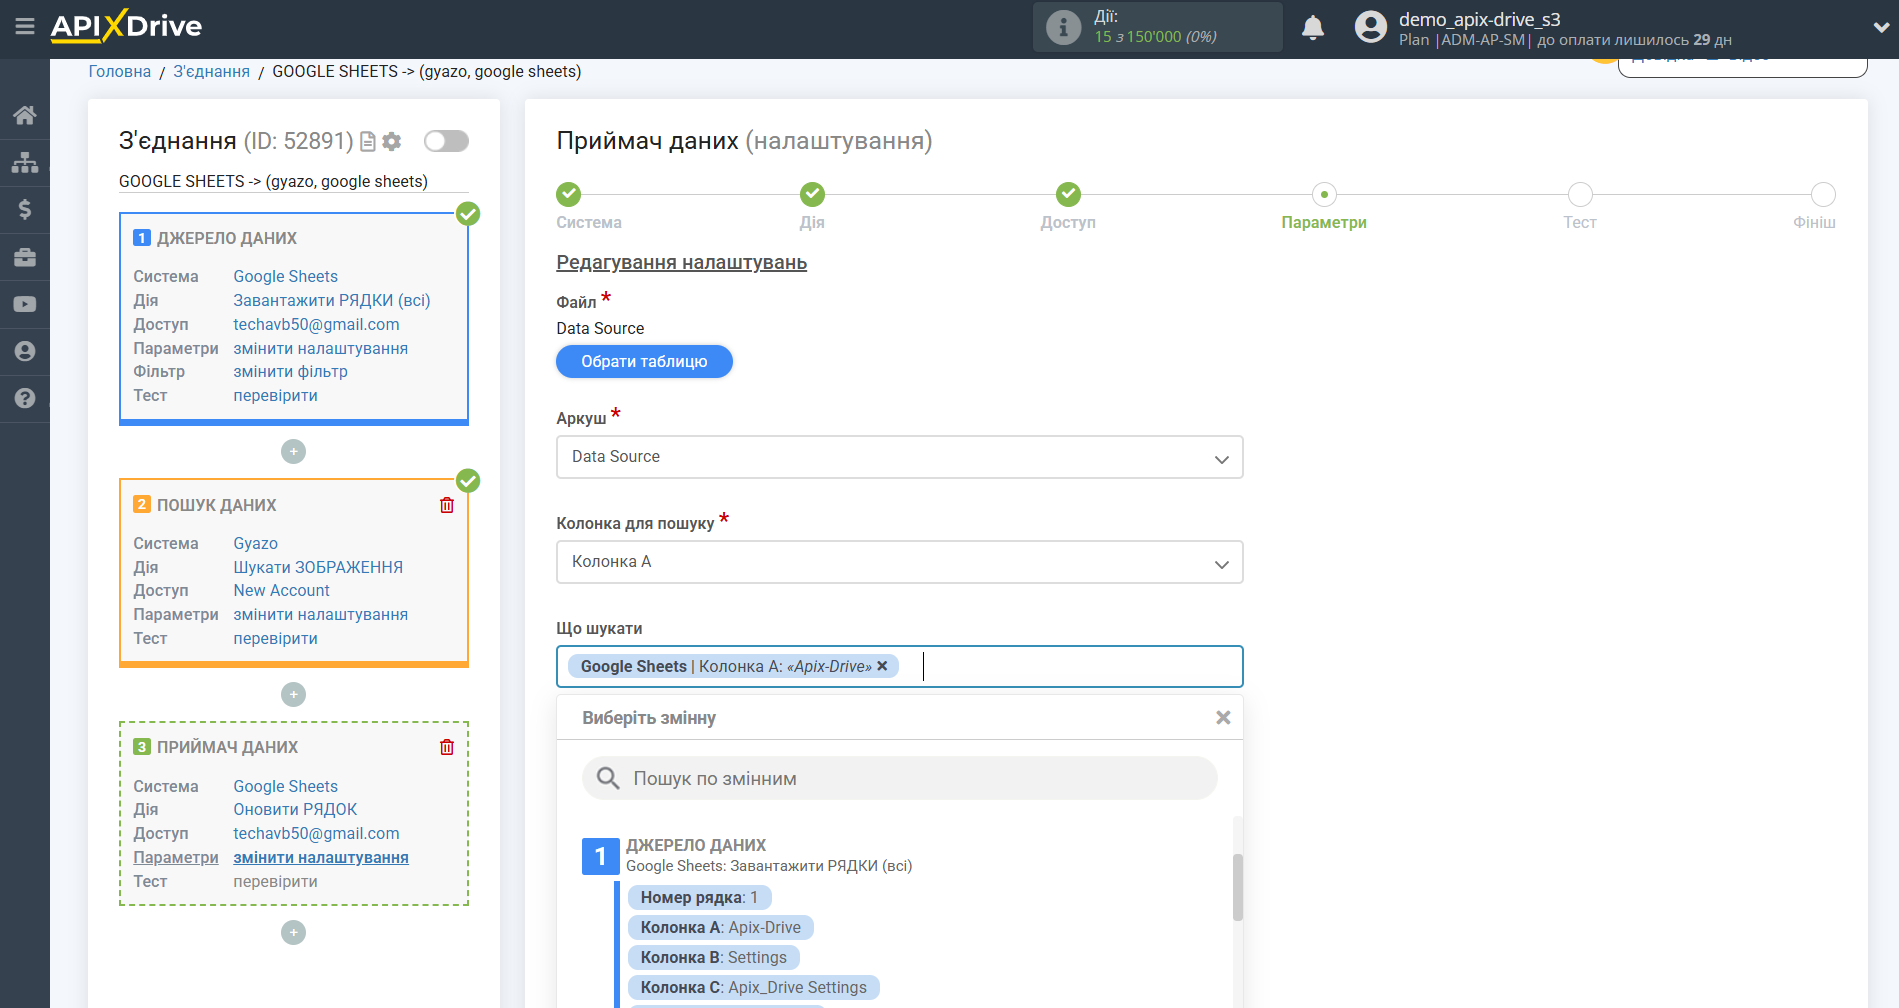
Task: Click the dollar billing icon in the sidebar
Action: click(x=25, y=209)
